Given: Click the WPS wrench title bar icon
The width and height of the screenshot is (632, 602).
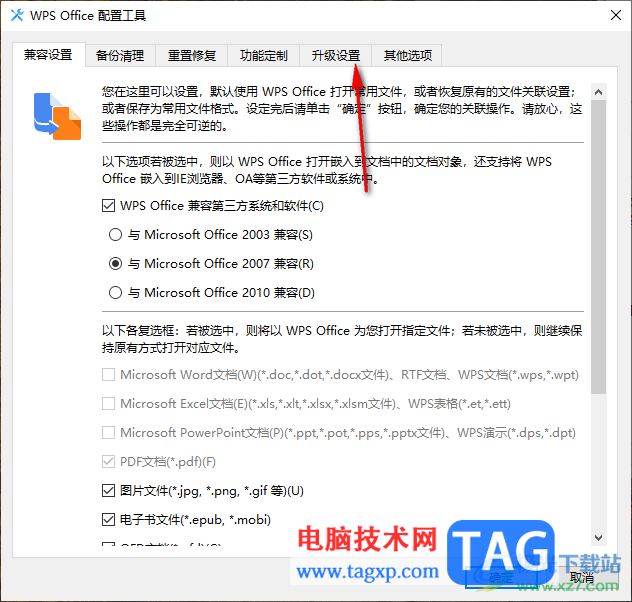Looking at the screenshot, I should tap(17, 15).
